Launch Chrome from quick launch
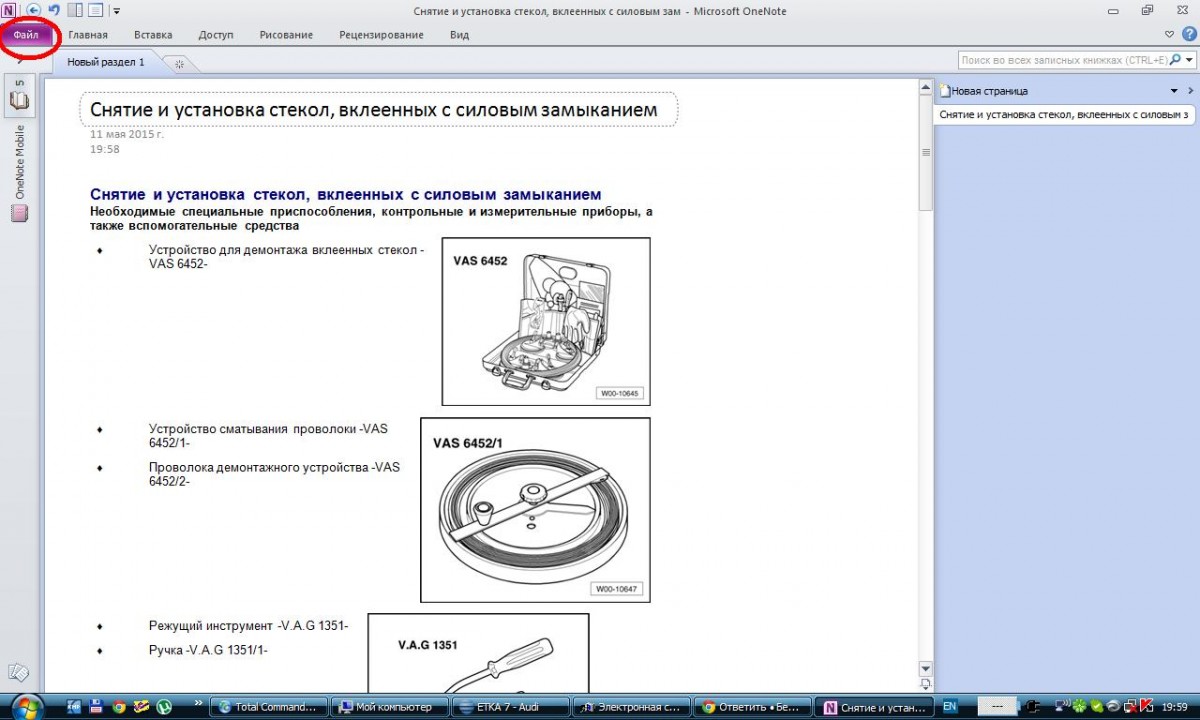 (x=119, y=706)
